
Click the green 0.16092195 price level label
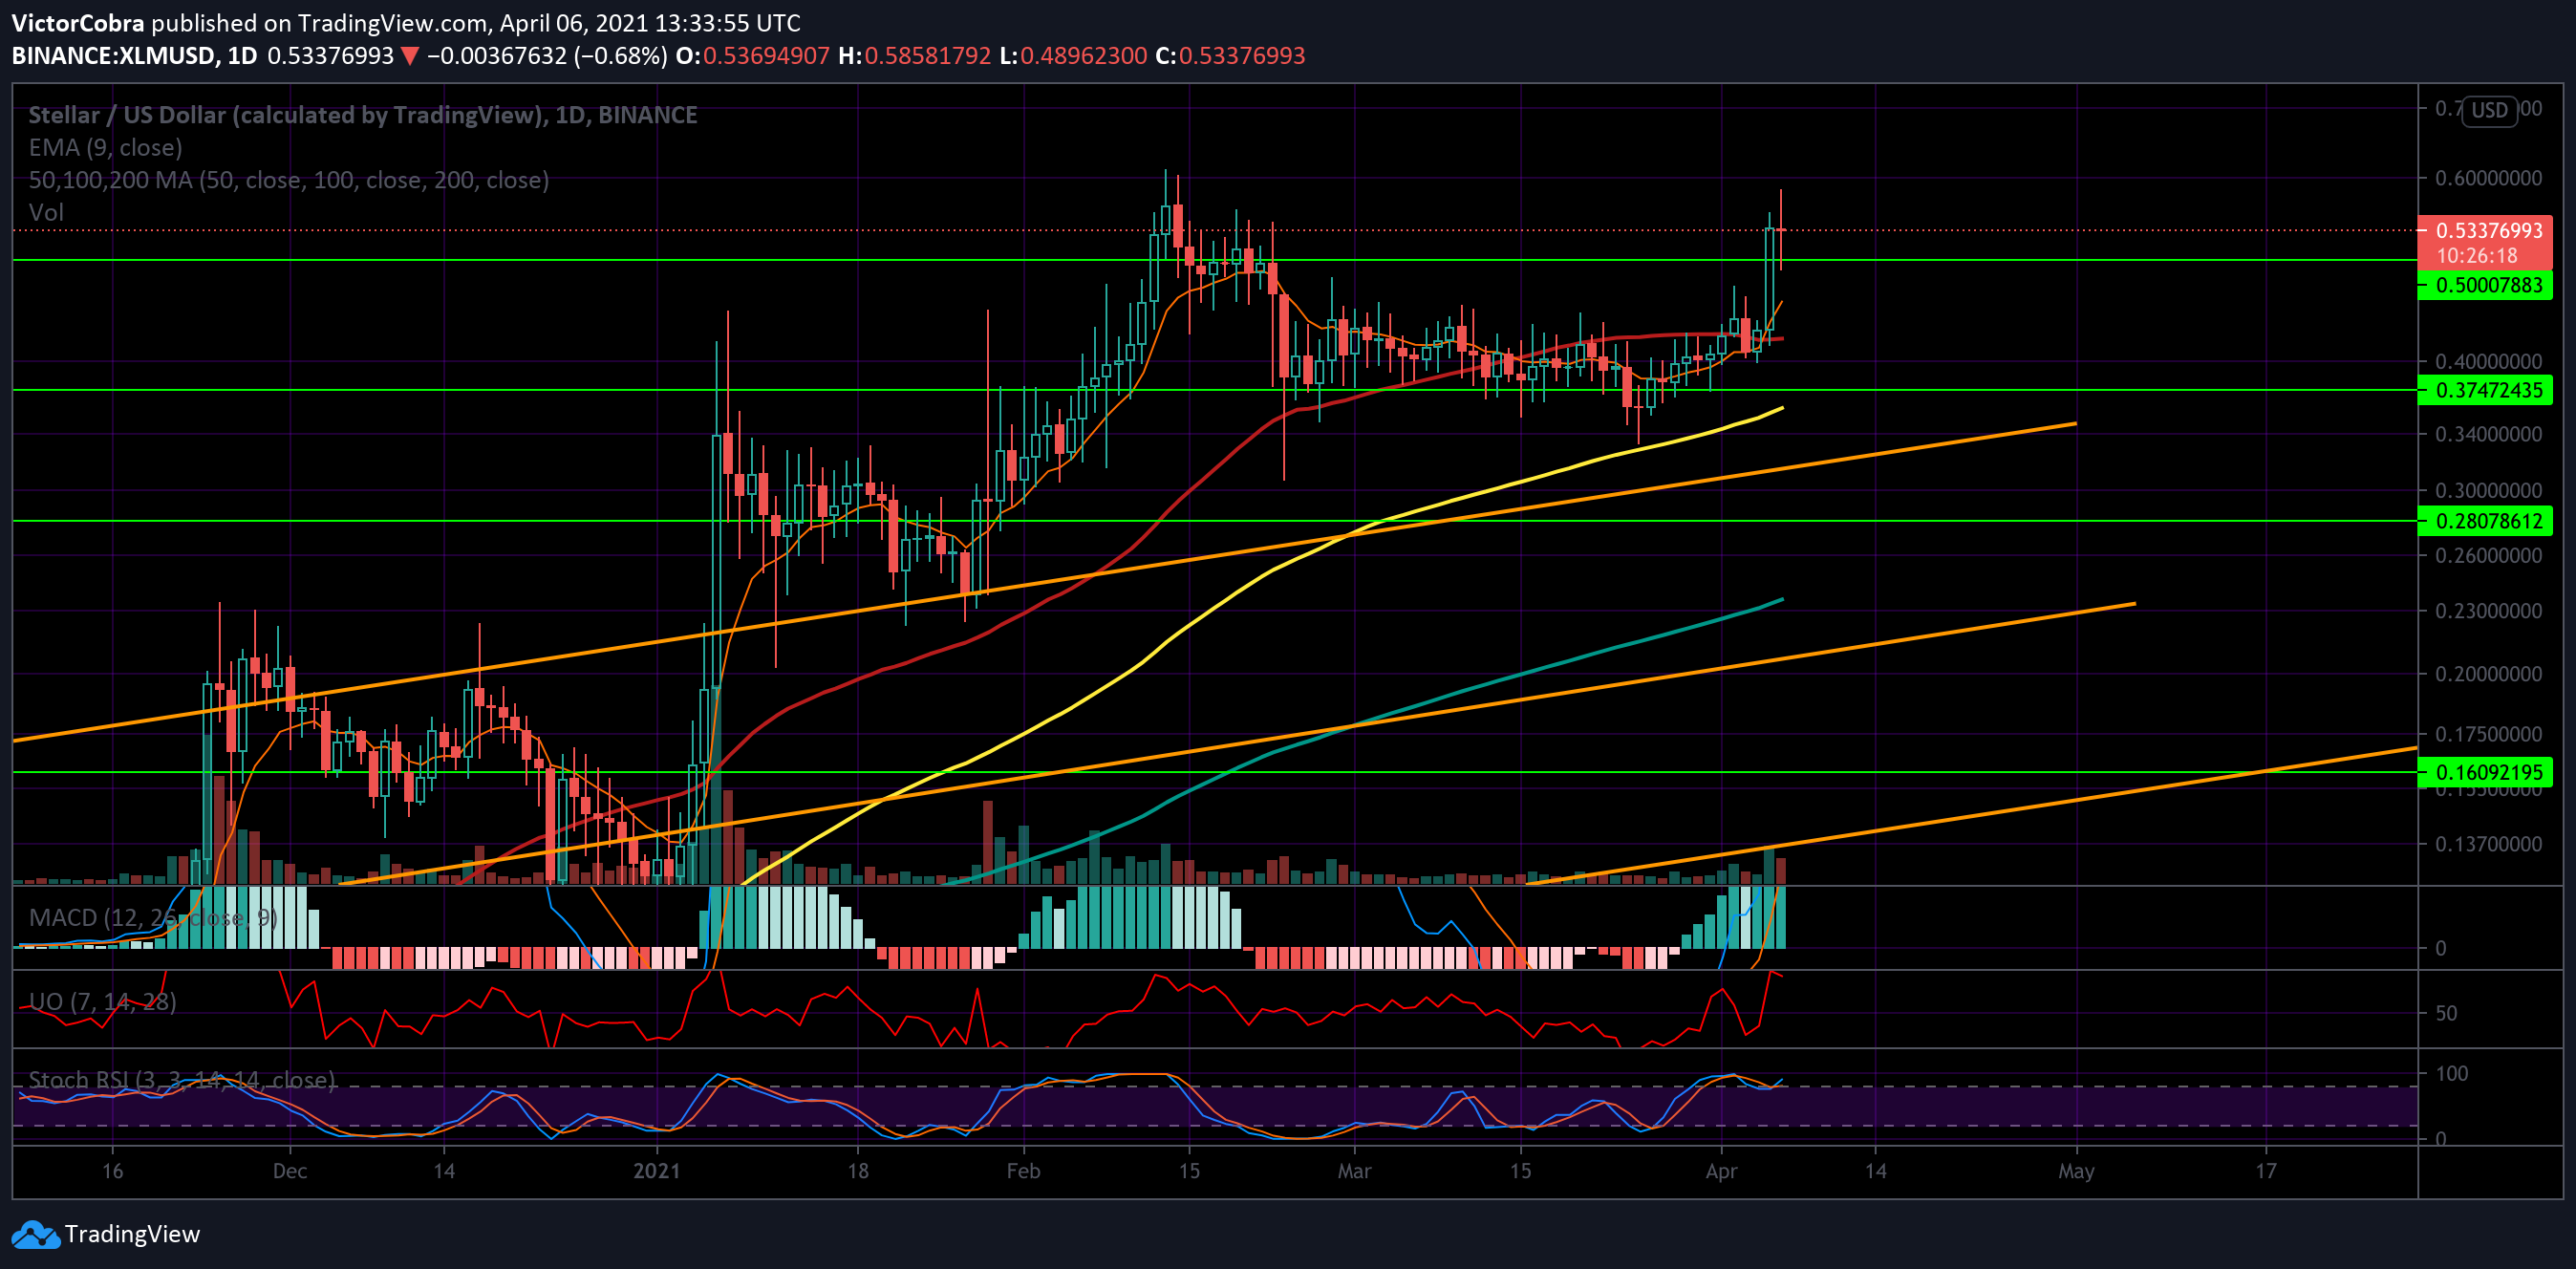click(2484, 773)
